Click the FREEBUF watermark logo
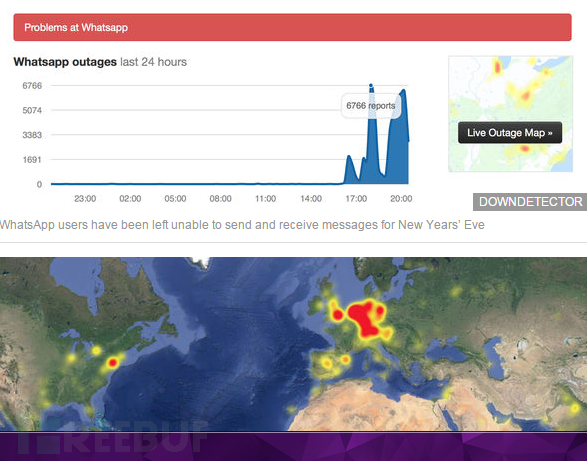 [112, 436]
